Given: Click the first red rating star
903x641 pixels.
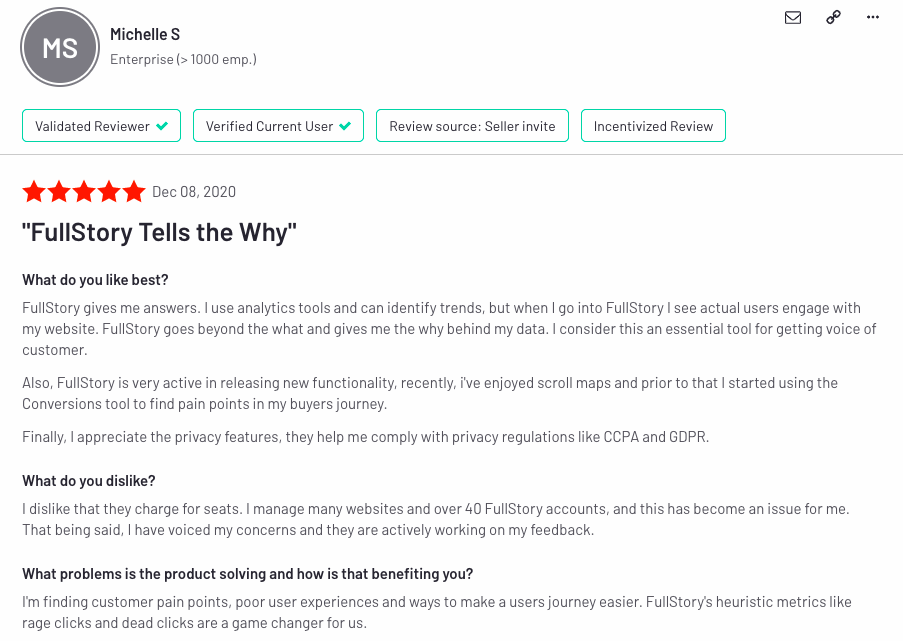Looking at the screenshot, I should pyautogui.click(x=34, y=191).
